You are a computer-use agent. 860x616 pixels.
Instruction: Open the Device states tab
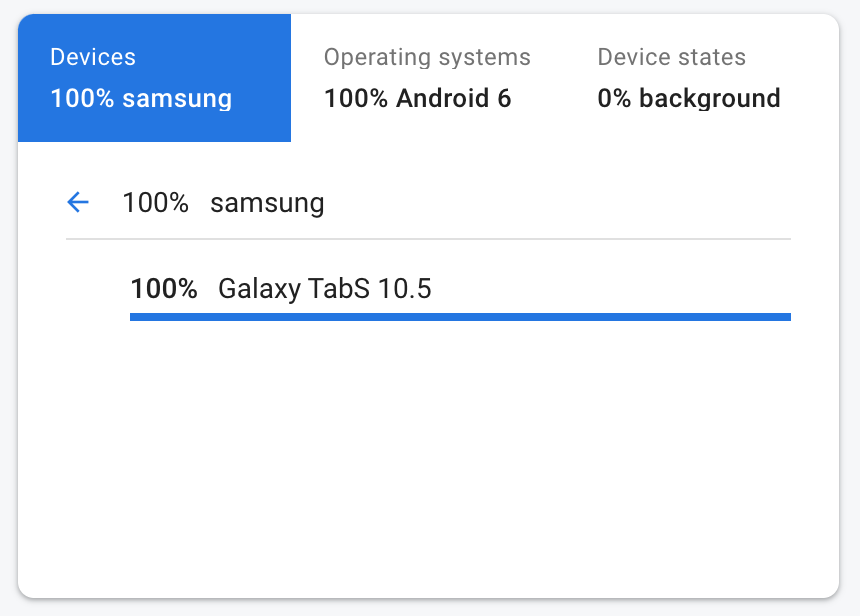coord(688,78)
